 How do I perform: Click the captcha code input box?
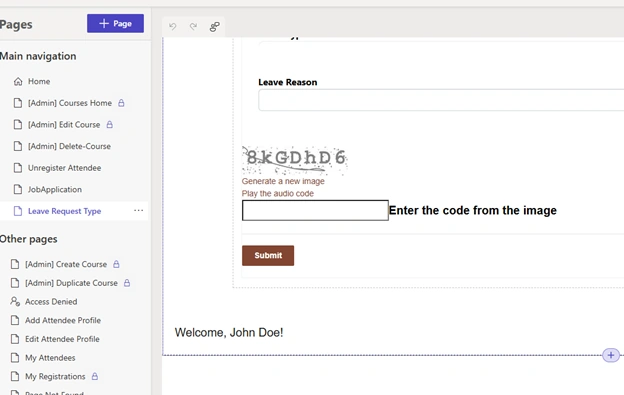pyautogui.click(x=315, y=210)
